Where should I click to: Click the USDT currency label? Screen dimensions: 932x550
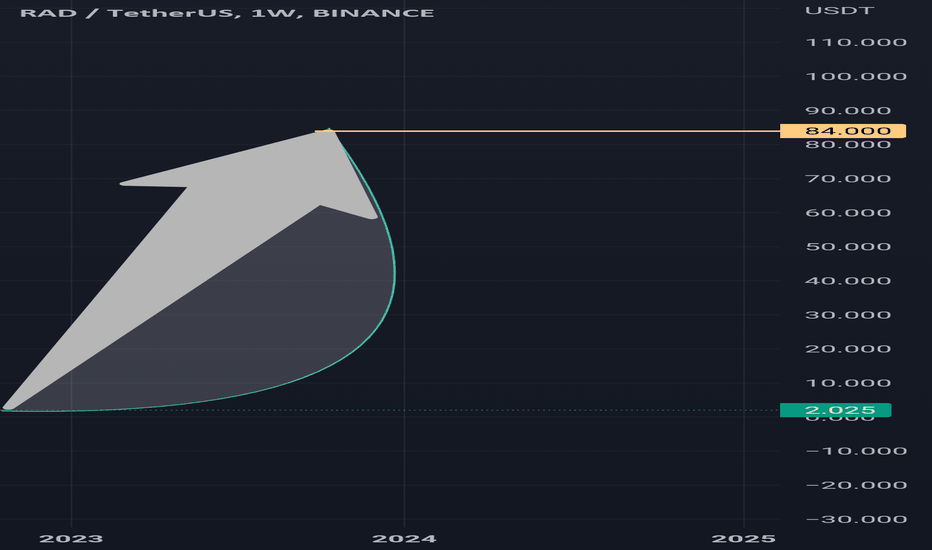[x=839, y=11]
